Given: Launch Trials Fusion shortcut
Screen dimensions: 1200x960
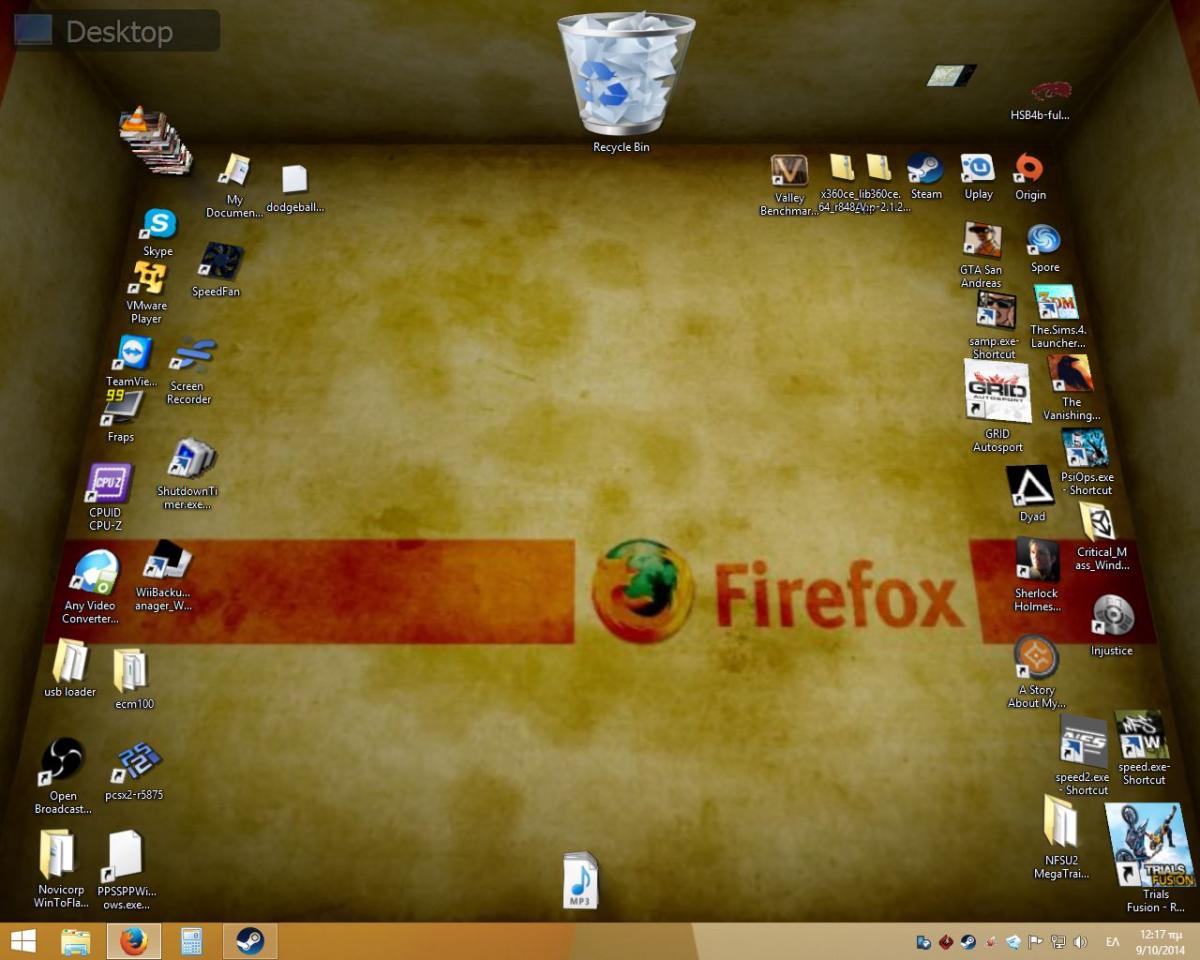Looking at the screenshot, I should (1150, 845).
